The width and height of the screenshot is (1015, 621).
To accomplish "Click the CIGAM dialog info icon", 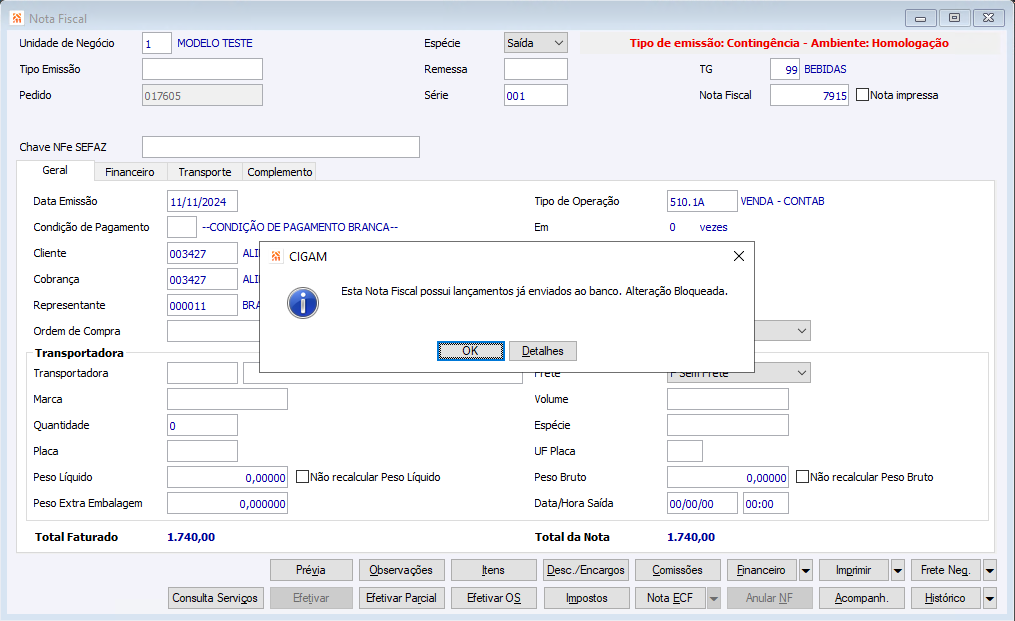I will click(302, 303).
